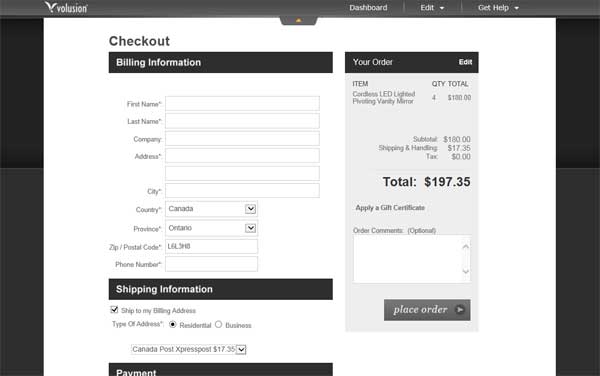600x376 pixels.
Task: Select the Business address type
Action: (x=218, y=324)
